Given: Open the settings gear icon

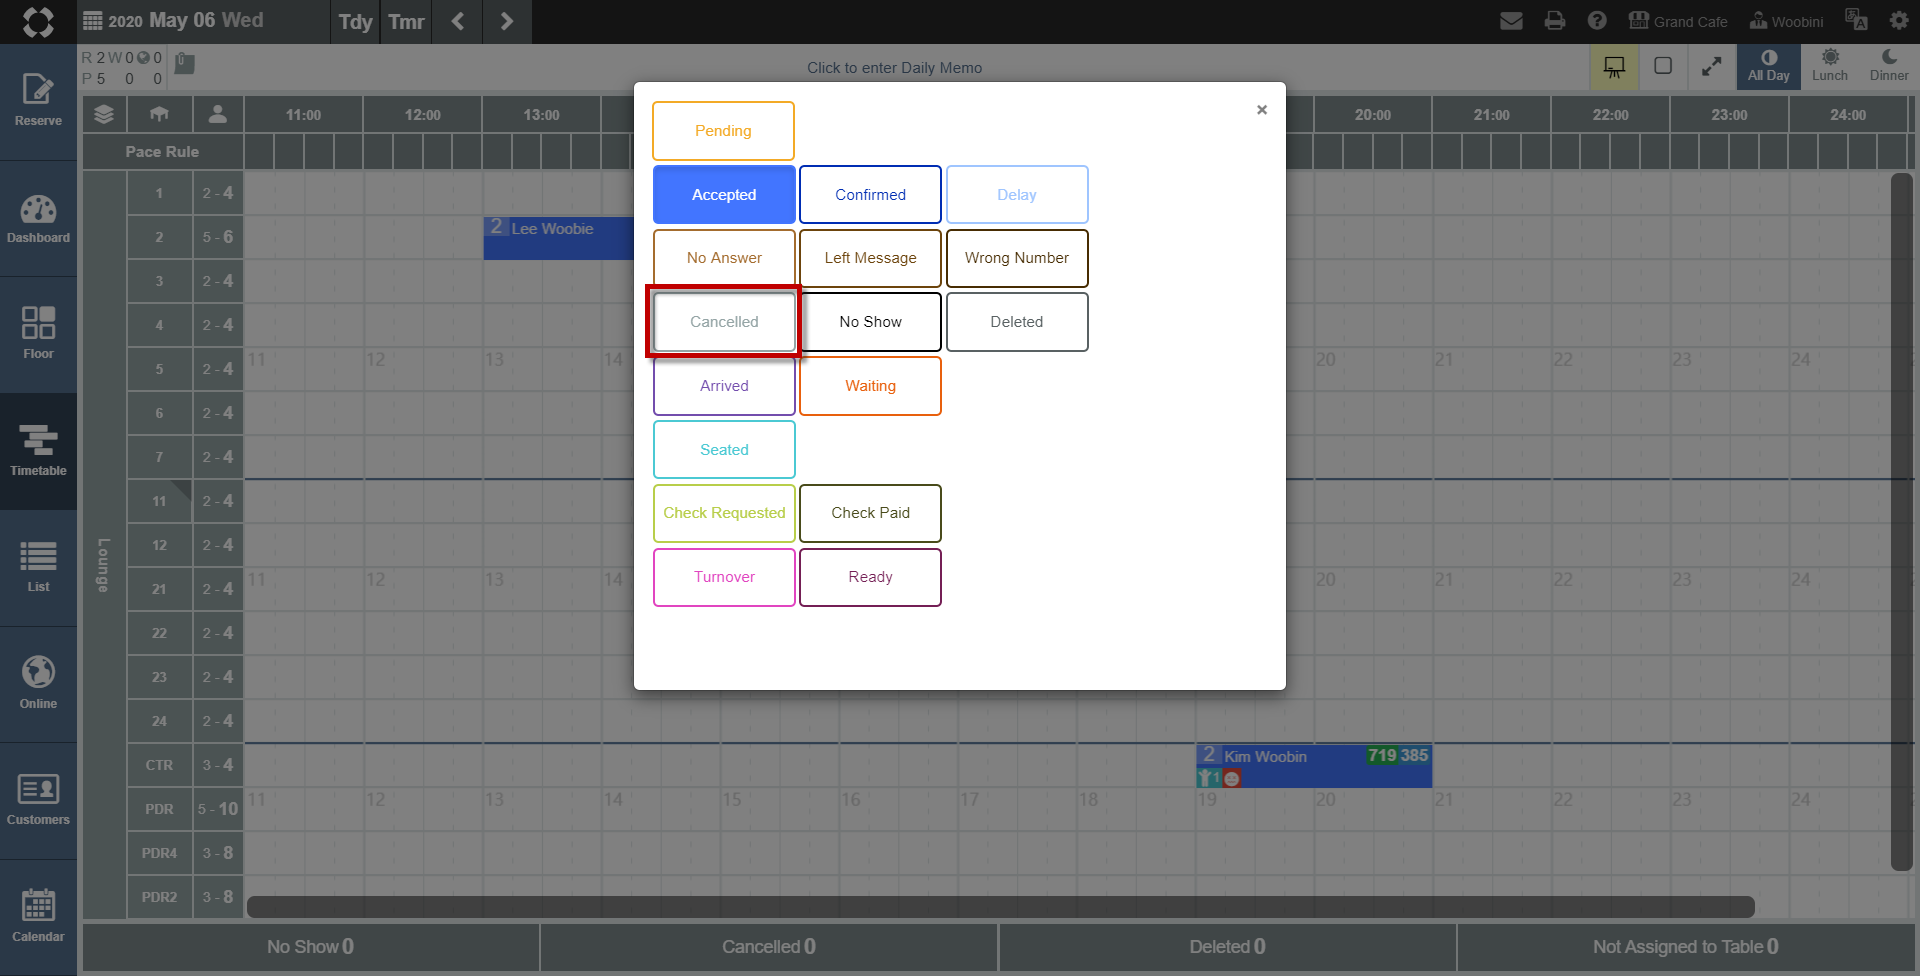Looking at the screenshot, I should coord(1899,21).
